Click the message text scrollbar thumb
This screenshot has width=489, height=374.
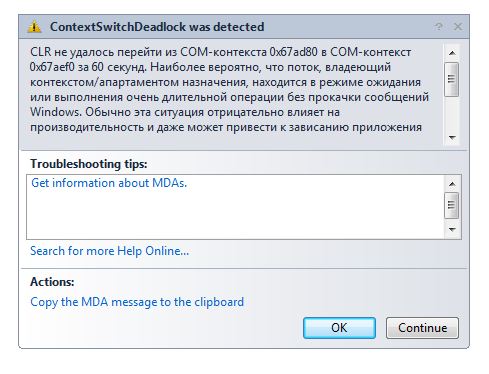click(452, 79)
